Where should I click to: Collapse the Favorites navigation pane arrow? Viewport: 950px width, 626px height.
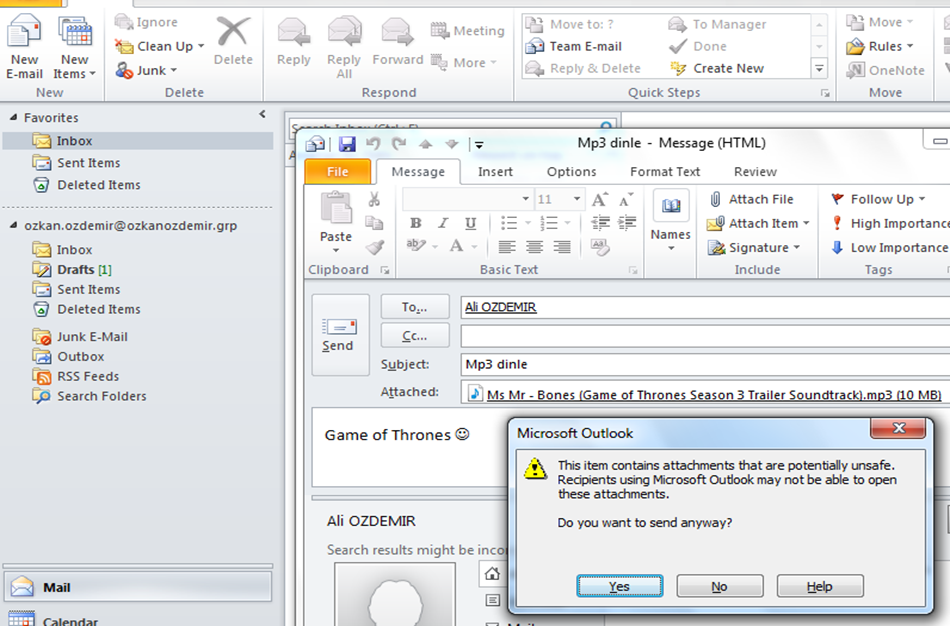pos(262,114)
